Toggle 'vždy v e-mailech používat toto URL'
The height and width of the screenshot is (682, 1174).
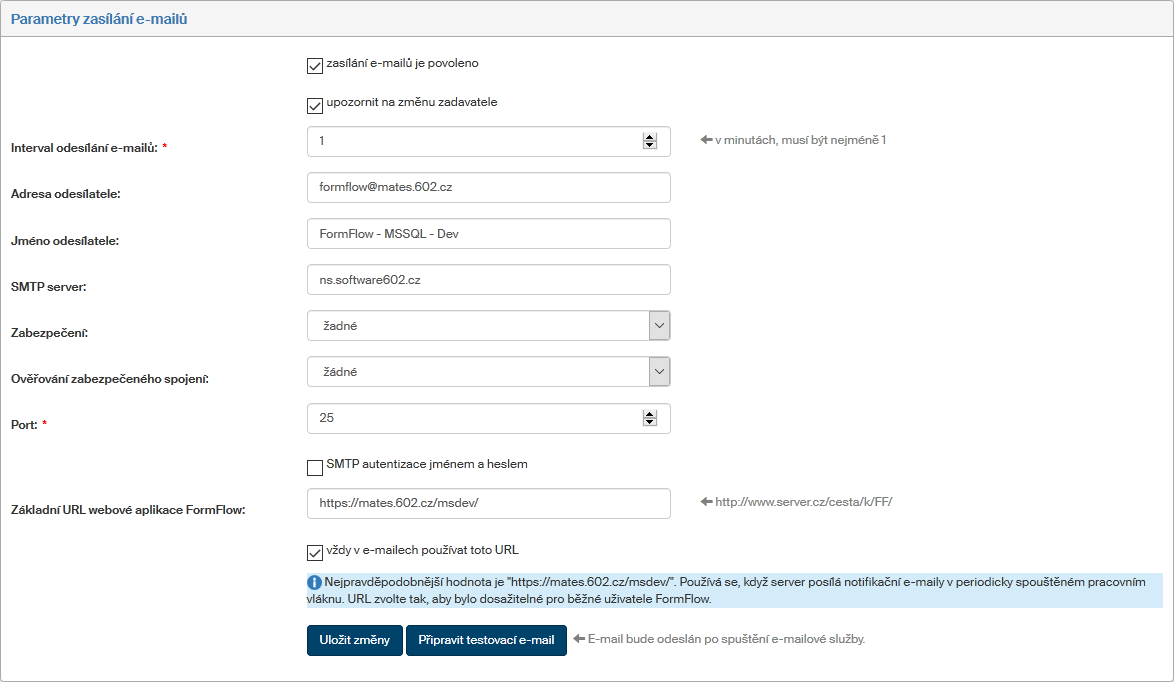point(315,553)
